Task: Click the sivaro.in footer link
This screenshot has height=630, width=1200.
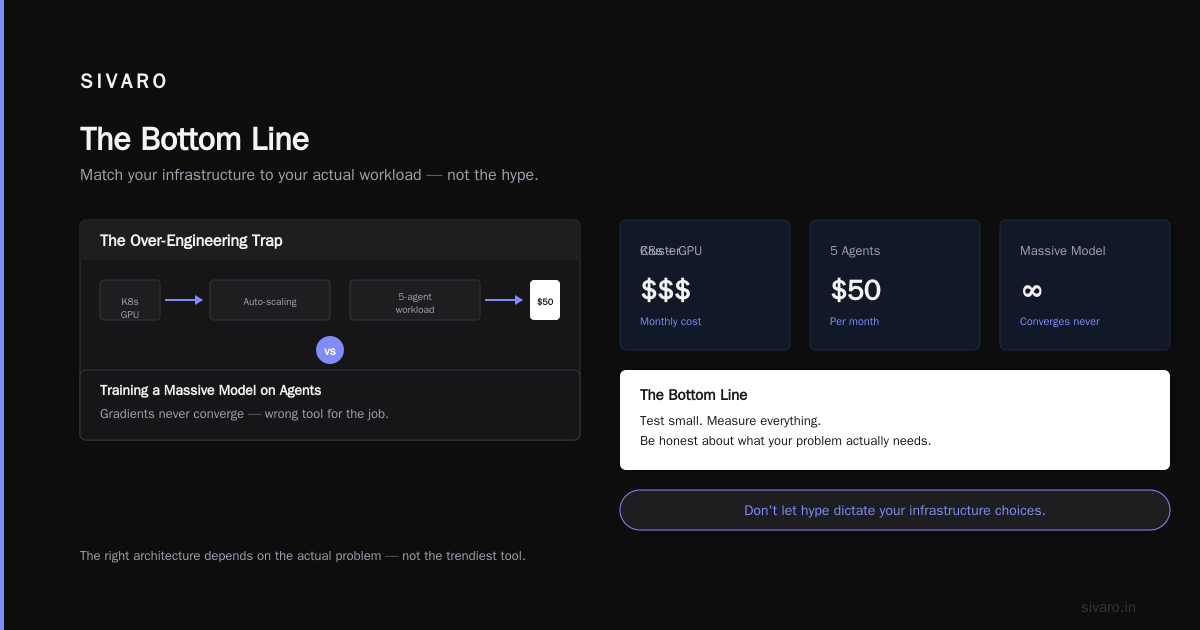Action: (1108, 607)
